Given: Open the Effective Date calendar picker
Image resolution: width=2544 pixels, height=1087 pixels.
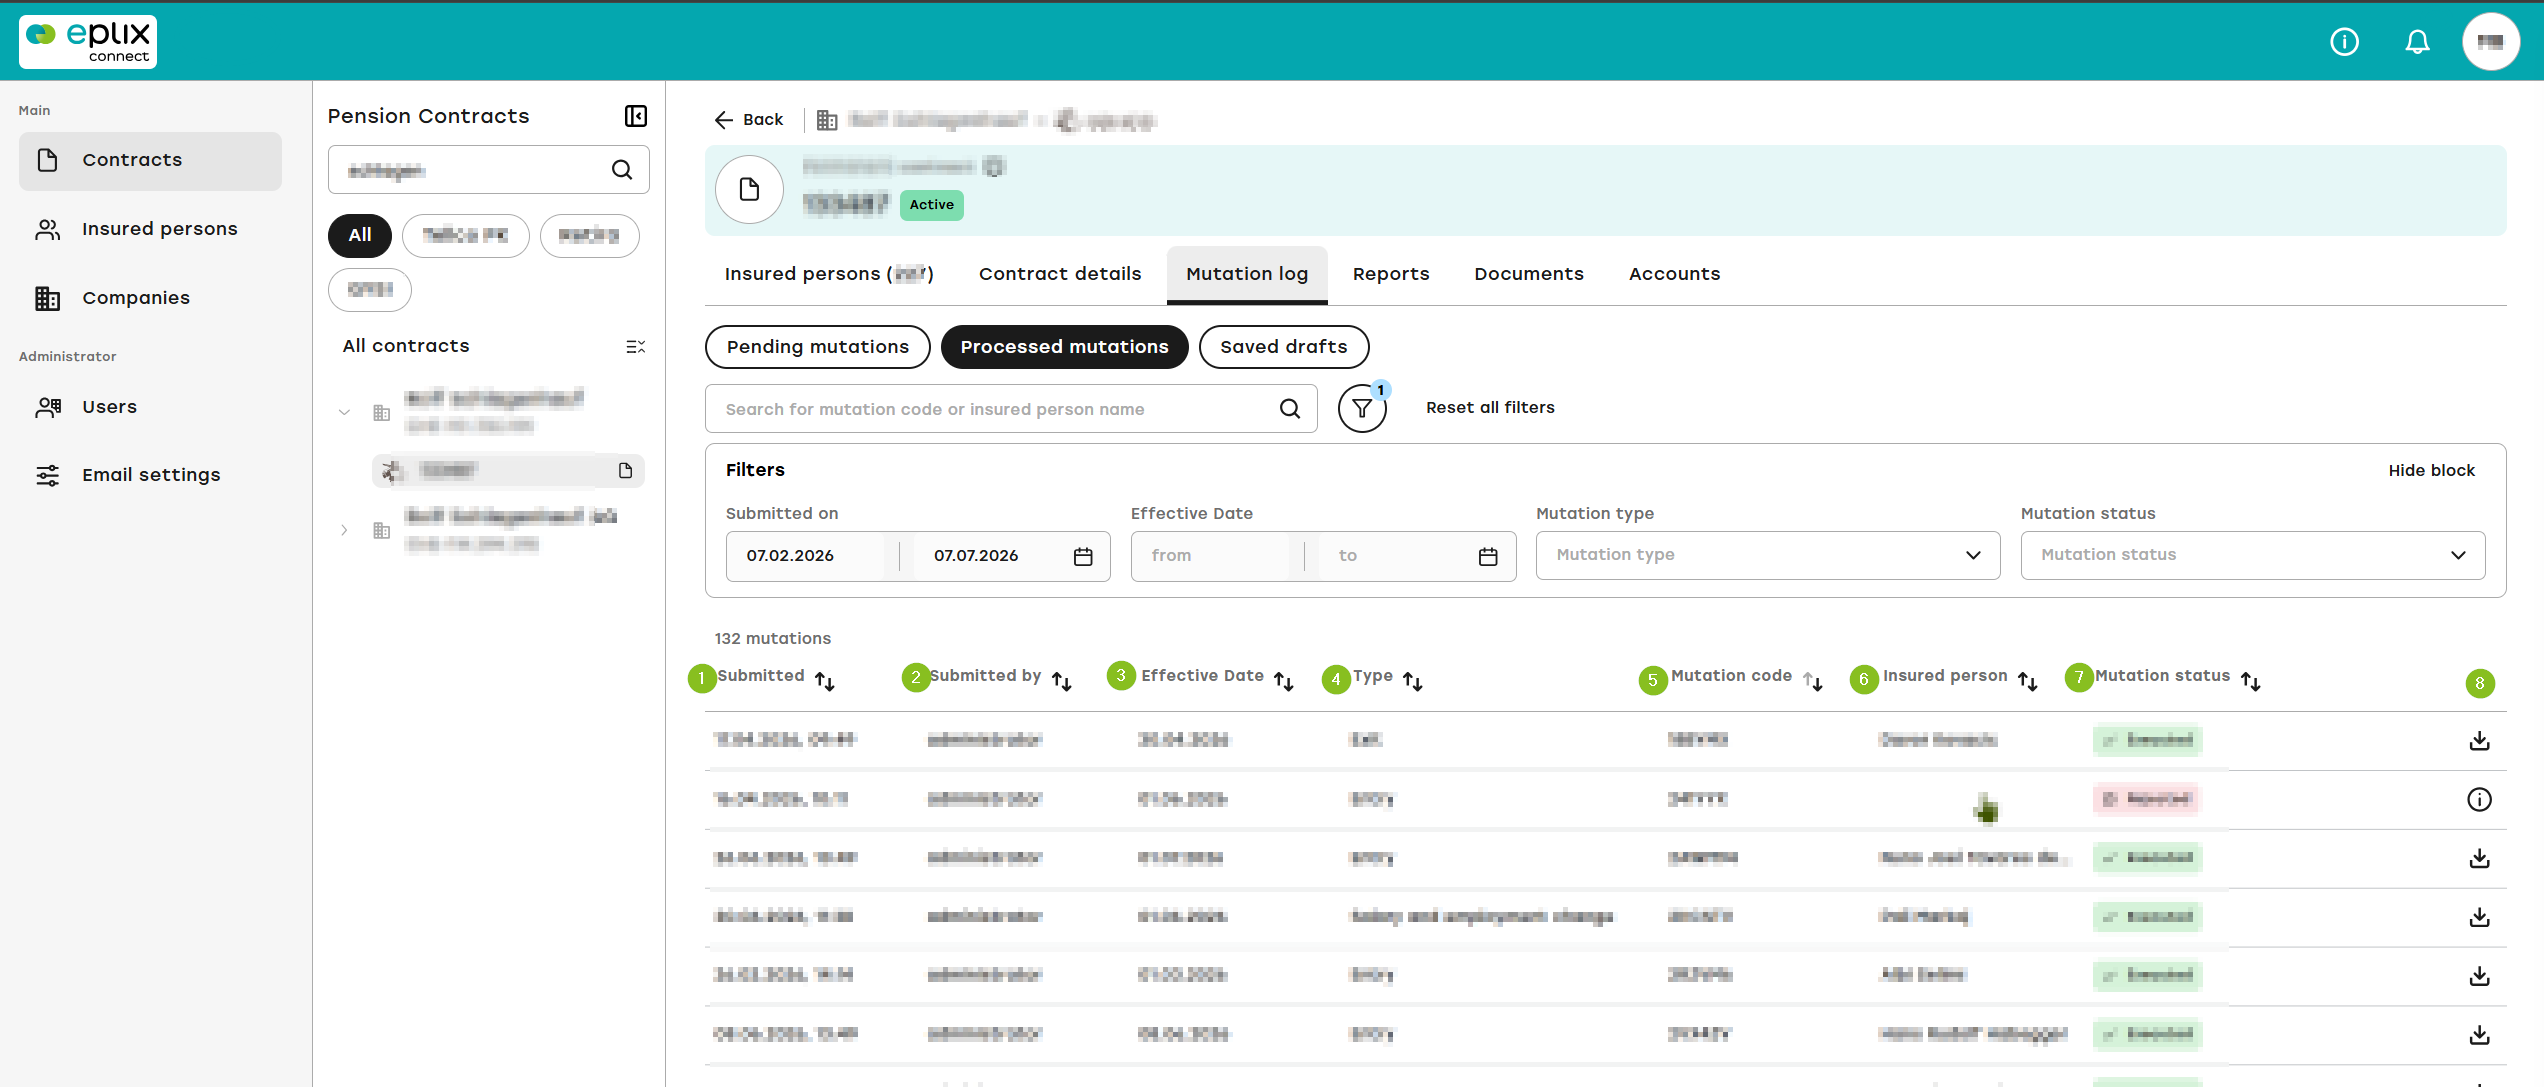Looking at the screenshot, I should [1488, 556].
